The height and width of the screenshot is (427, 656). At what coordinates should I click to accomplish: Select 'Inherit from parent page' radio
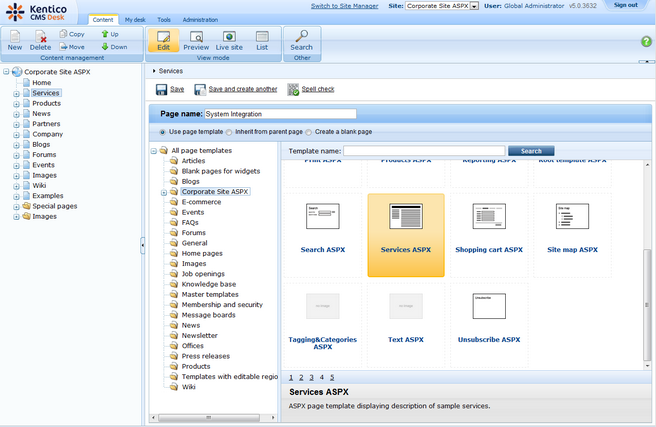coord(228,132)
